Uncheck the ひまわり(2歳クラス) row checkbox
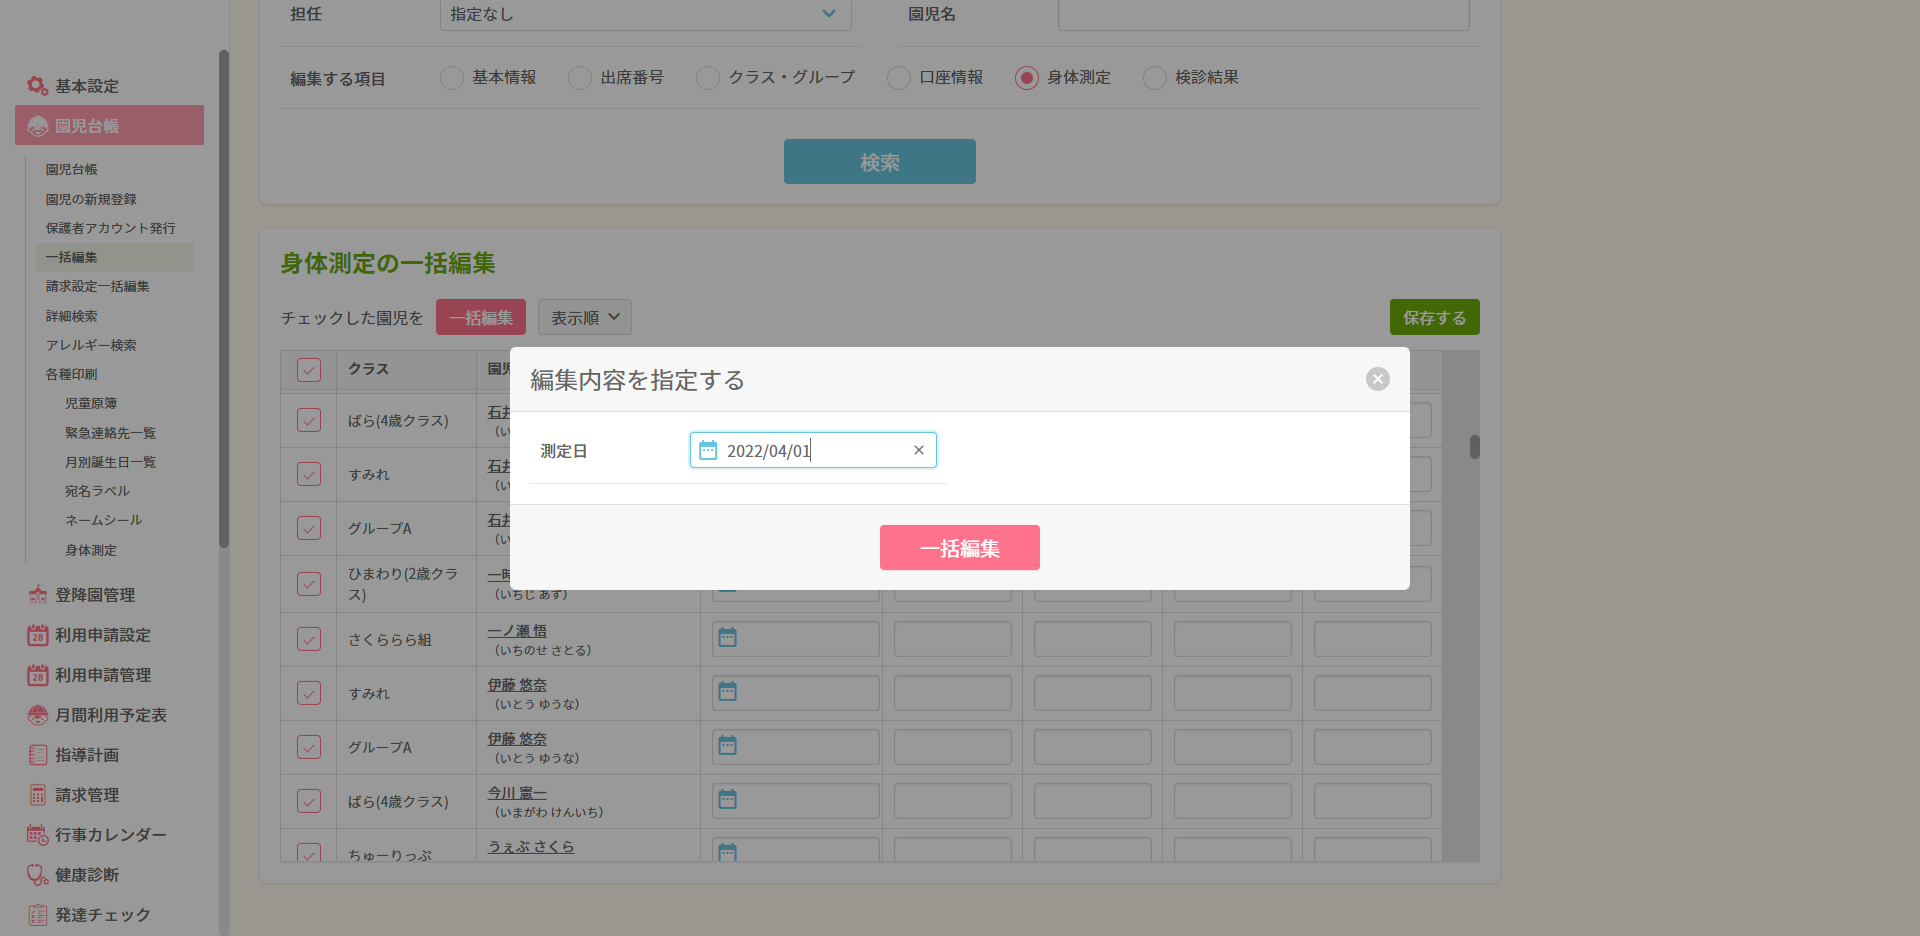 click(309, 584)
